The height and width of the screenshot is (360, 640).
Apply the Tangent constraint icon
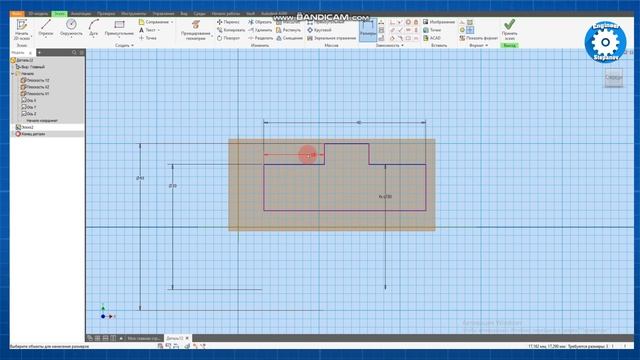pyautogui.click(x=392, y=38)
